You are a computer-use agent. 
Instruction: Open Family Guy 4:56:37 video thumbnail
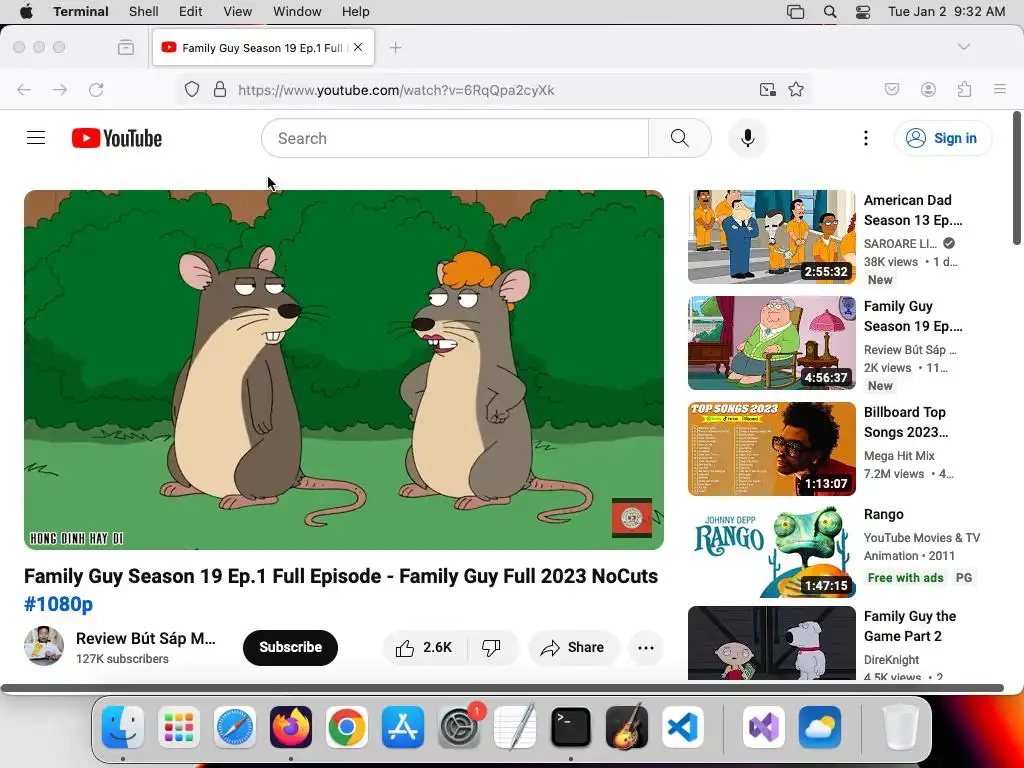(772, 343)
